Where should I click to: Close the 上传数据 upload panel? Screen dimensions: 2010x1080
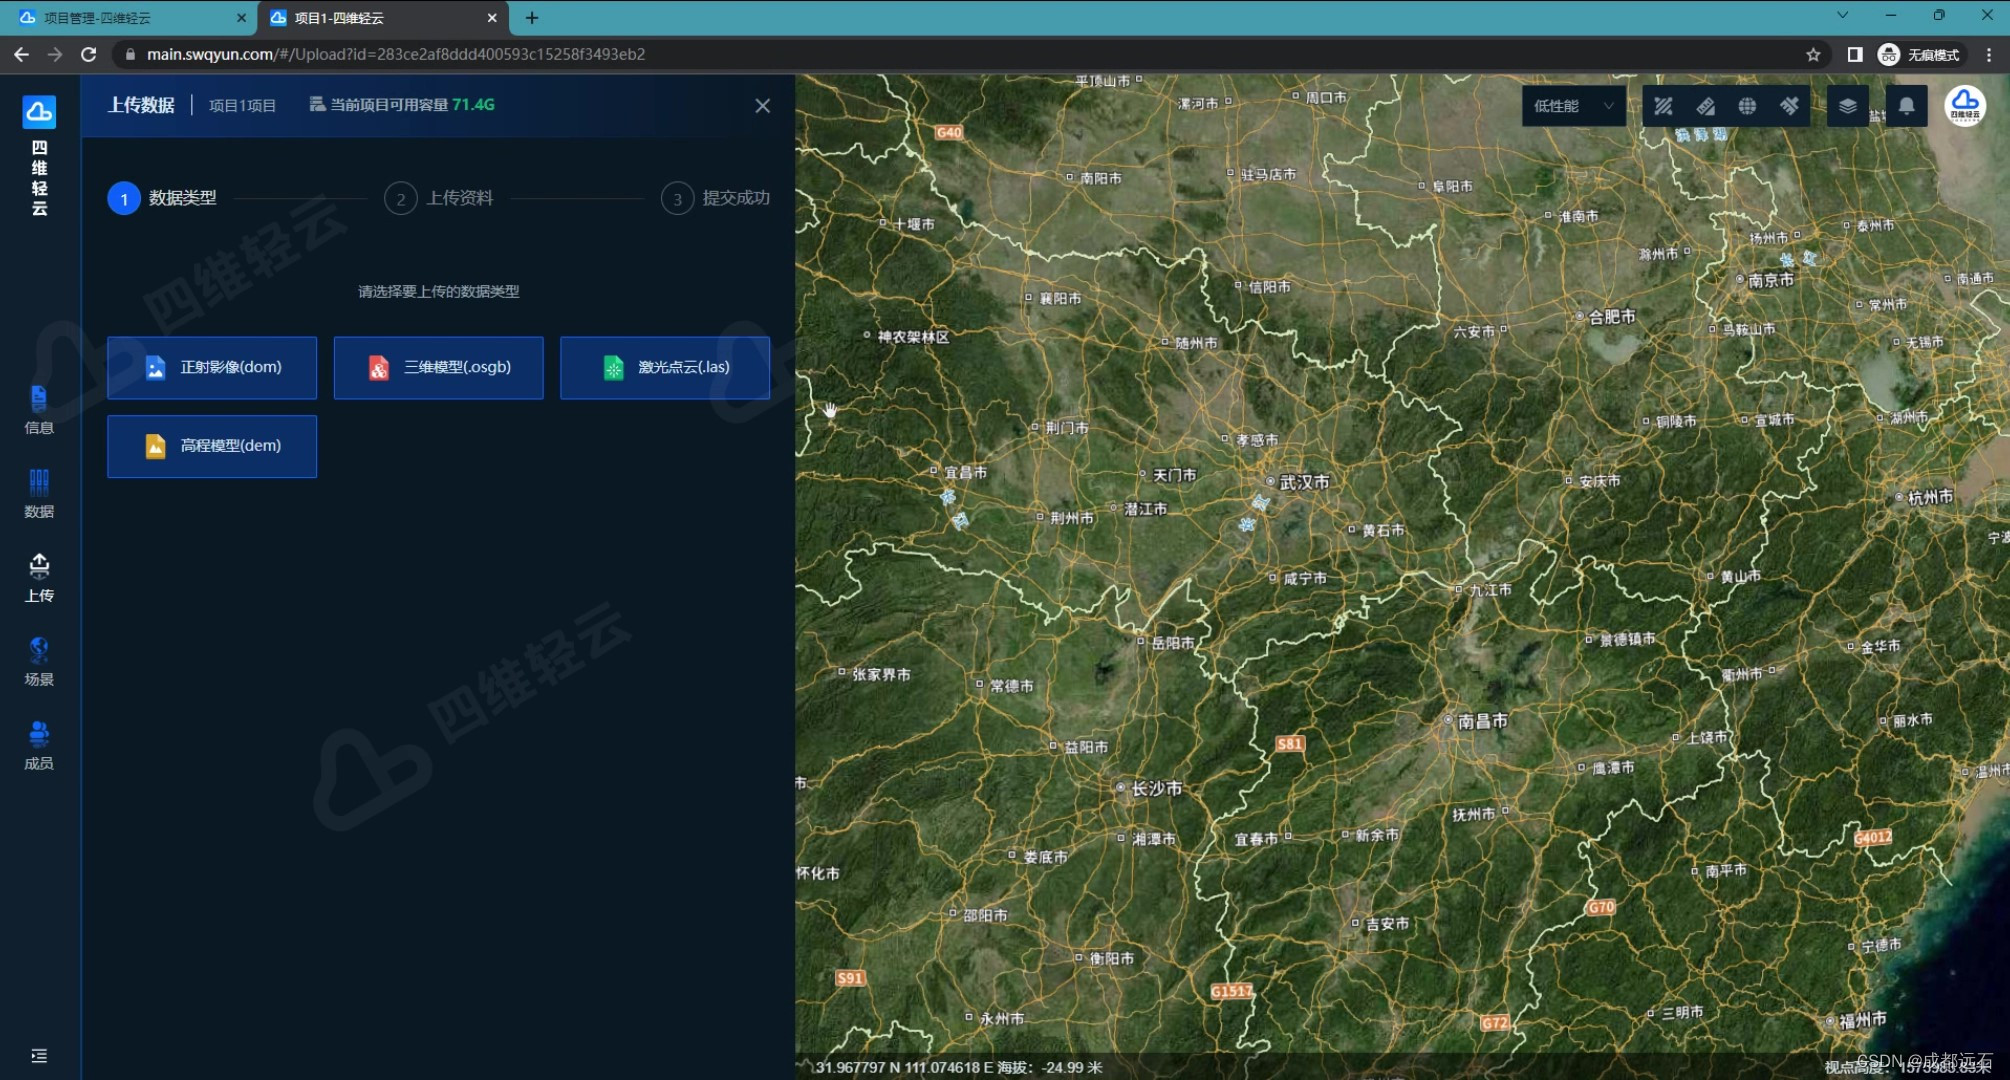point(762,105)
